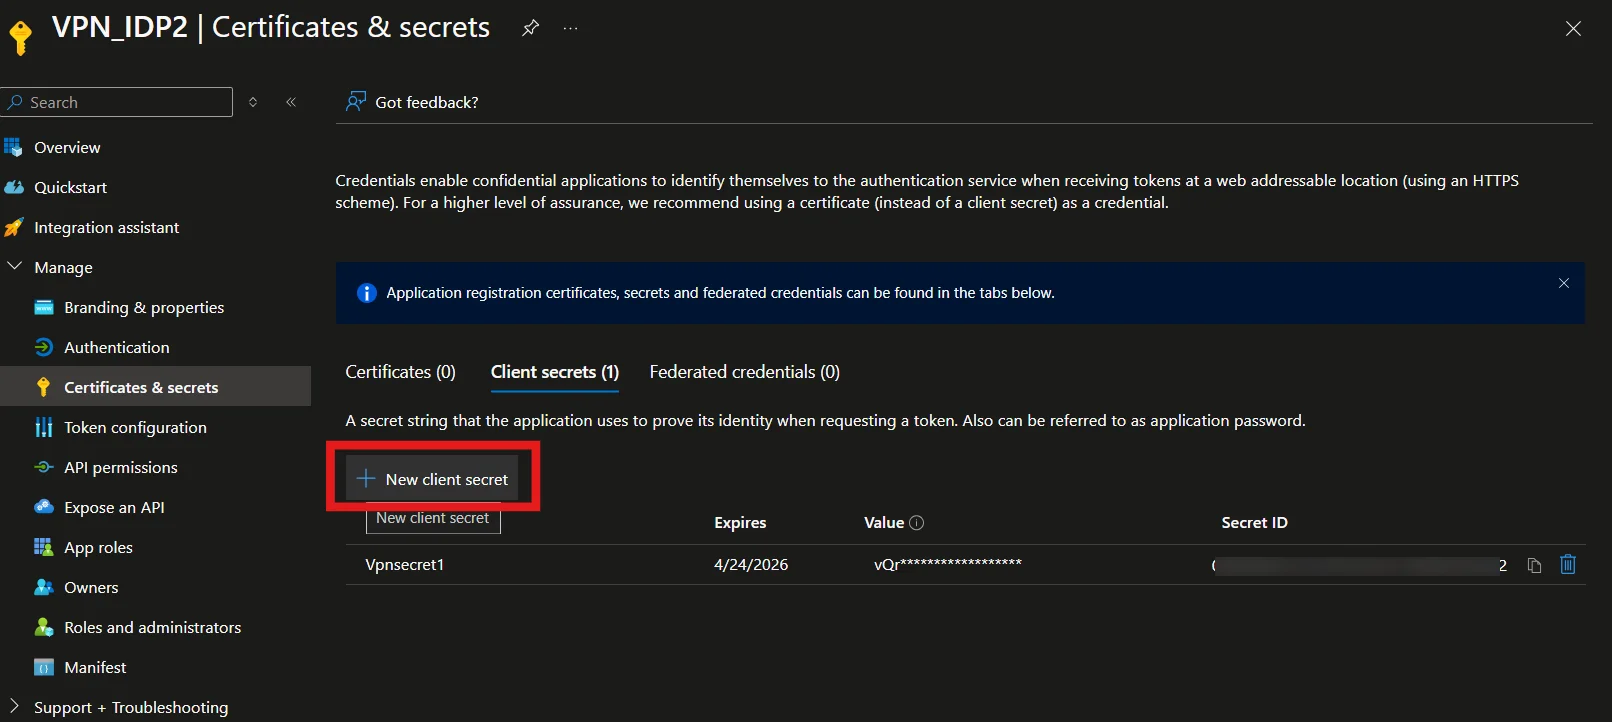Click the Quickstart cloud icon

[x=13, y=187]
